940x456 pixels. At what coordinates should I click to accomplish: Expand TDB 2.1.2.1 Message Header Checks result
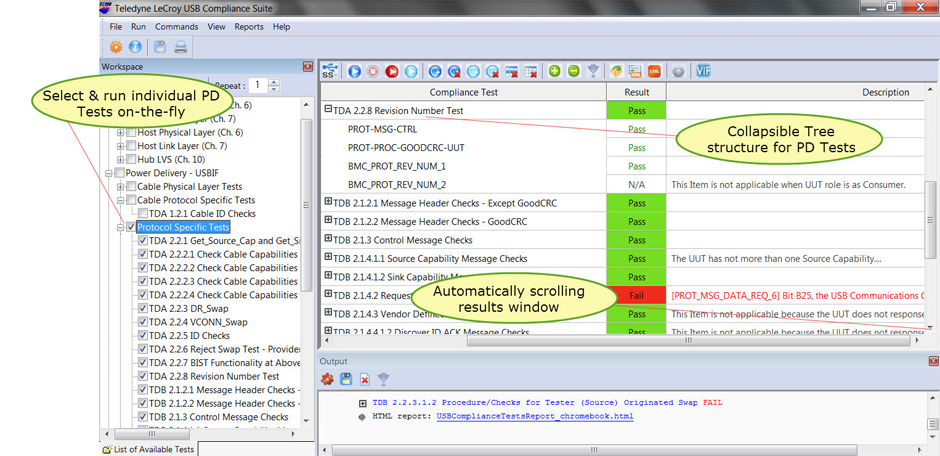point(329,202)
